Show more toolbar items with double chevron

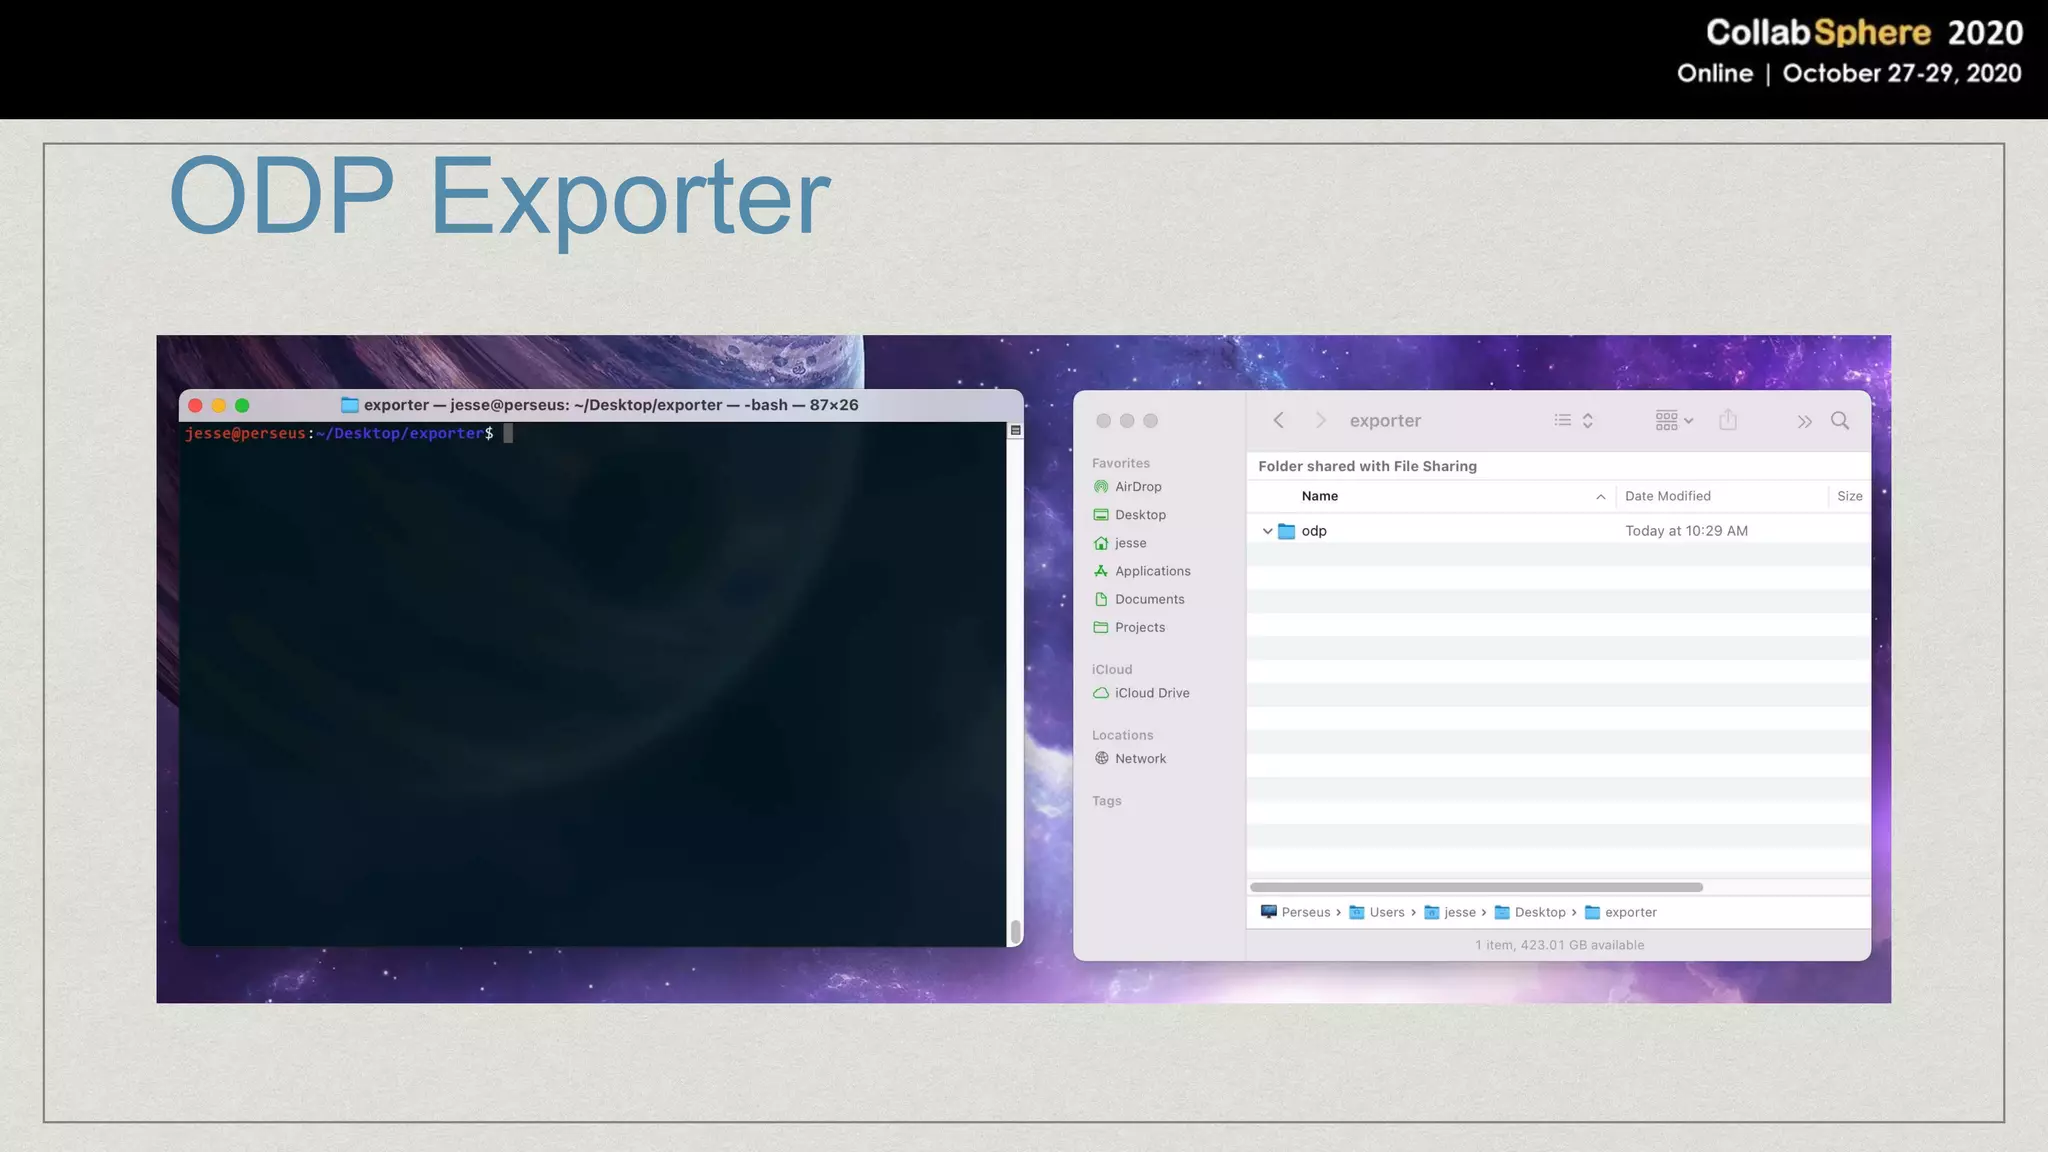(x=1804, y=421)
